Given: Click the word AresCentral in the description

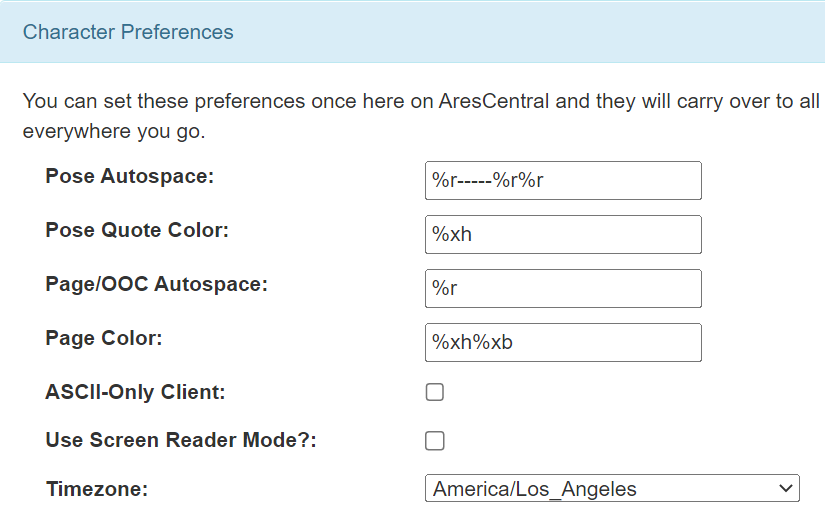Looking at the screenshot, I should 493,102.
